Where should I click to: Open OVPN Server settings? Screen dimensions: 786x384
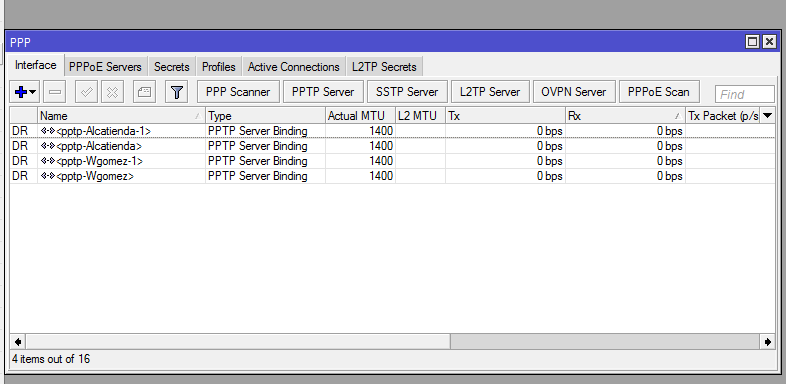[574, 92]
